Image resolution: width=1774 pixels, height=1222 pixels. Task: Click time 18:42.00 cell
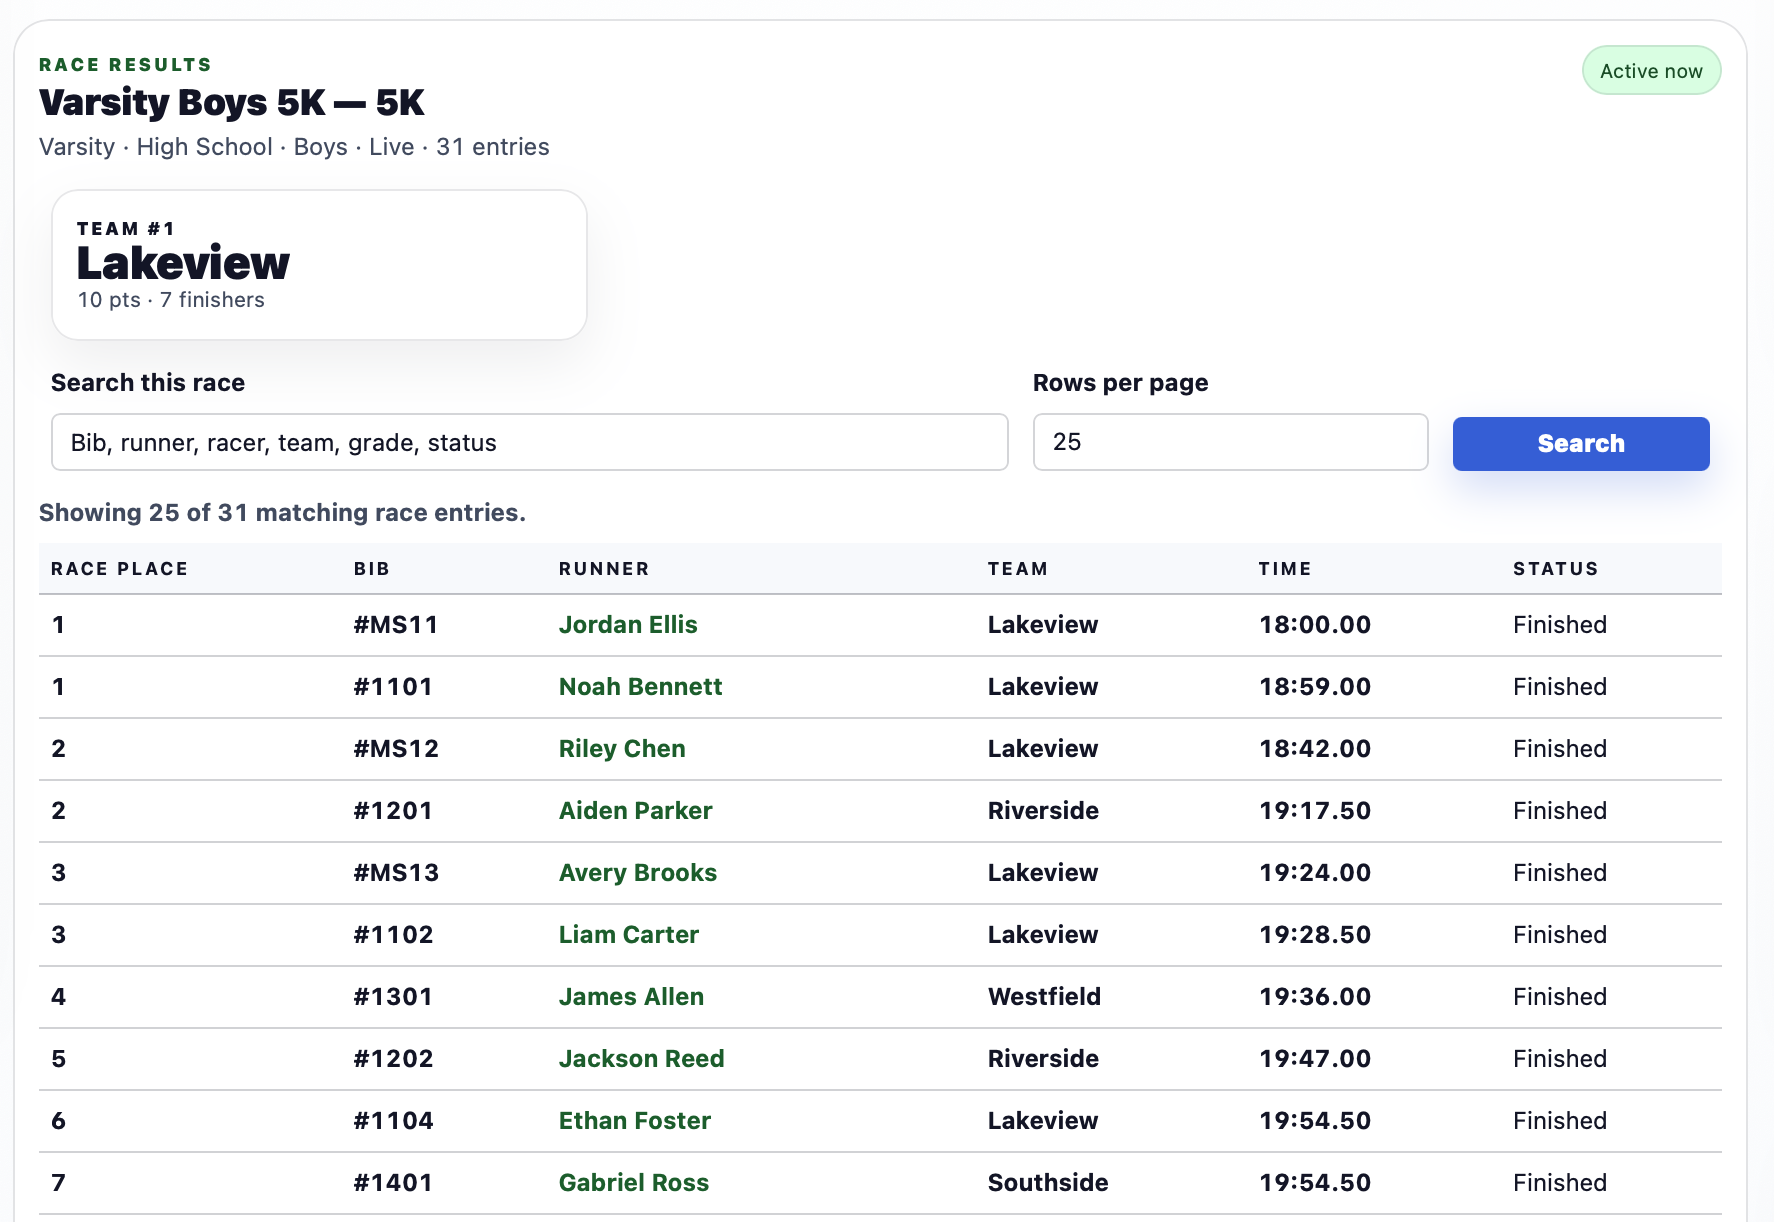[1315, 749]
